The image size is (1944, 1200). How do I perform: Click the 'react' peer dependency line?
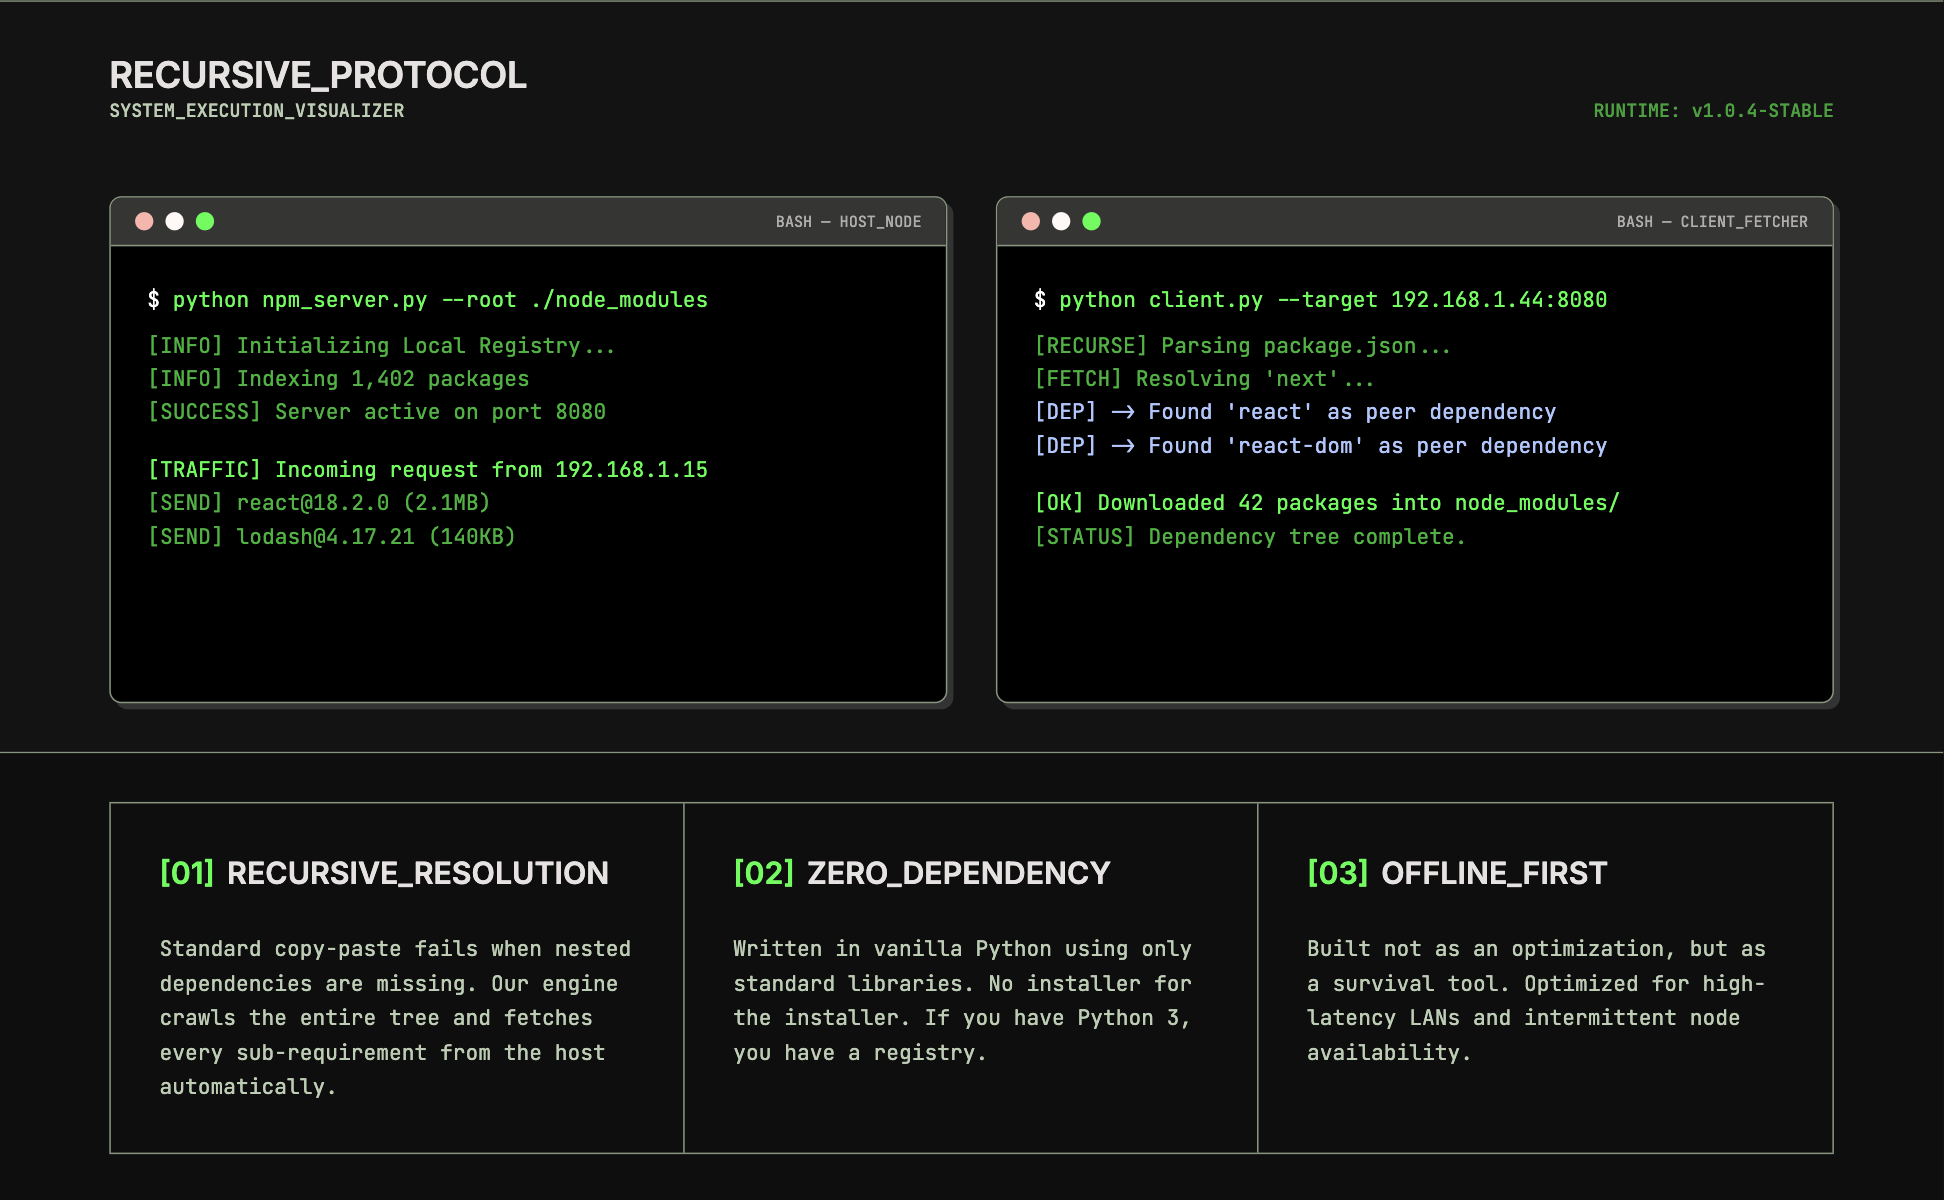(1295, 412)
